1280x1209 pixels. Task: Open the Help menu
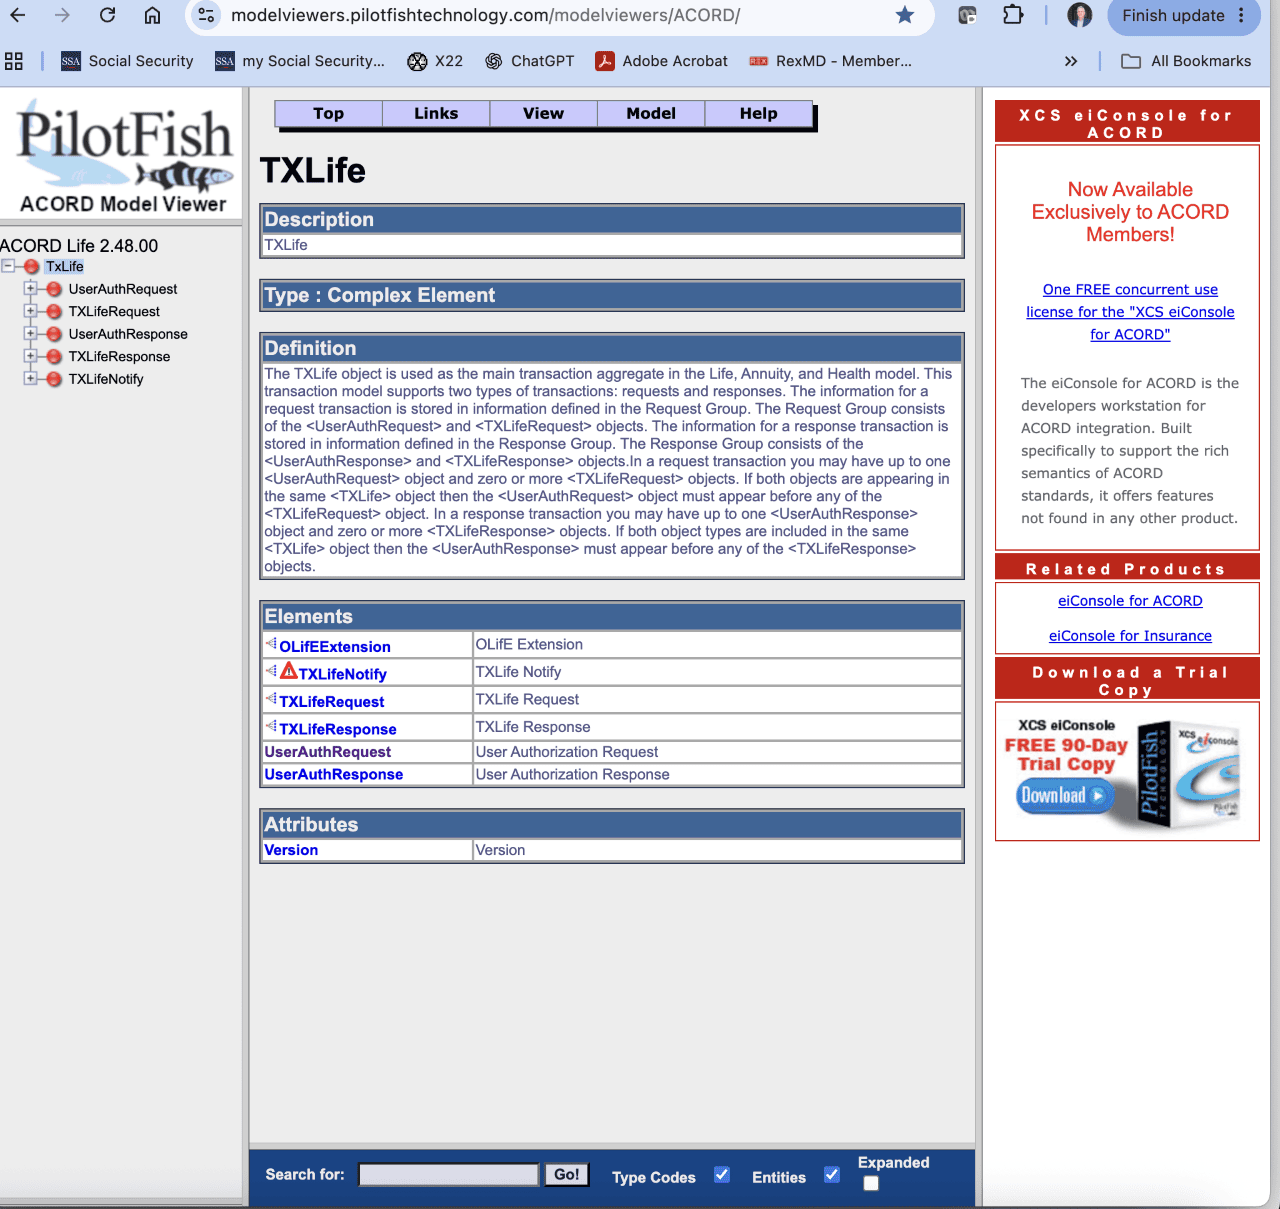coord(759,114)
